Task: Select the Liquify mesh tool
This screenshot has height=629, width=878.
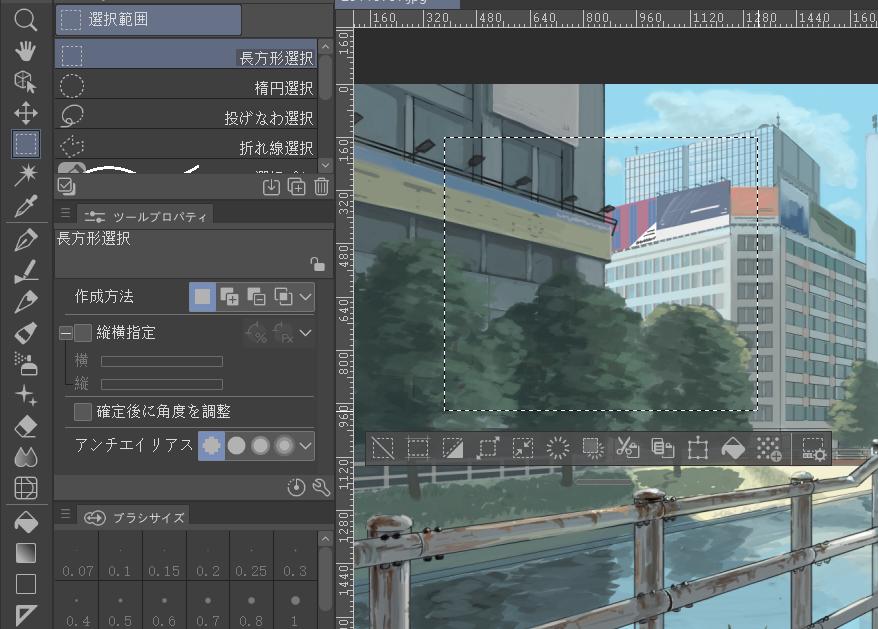Action: click(x=26, y=488)
